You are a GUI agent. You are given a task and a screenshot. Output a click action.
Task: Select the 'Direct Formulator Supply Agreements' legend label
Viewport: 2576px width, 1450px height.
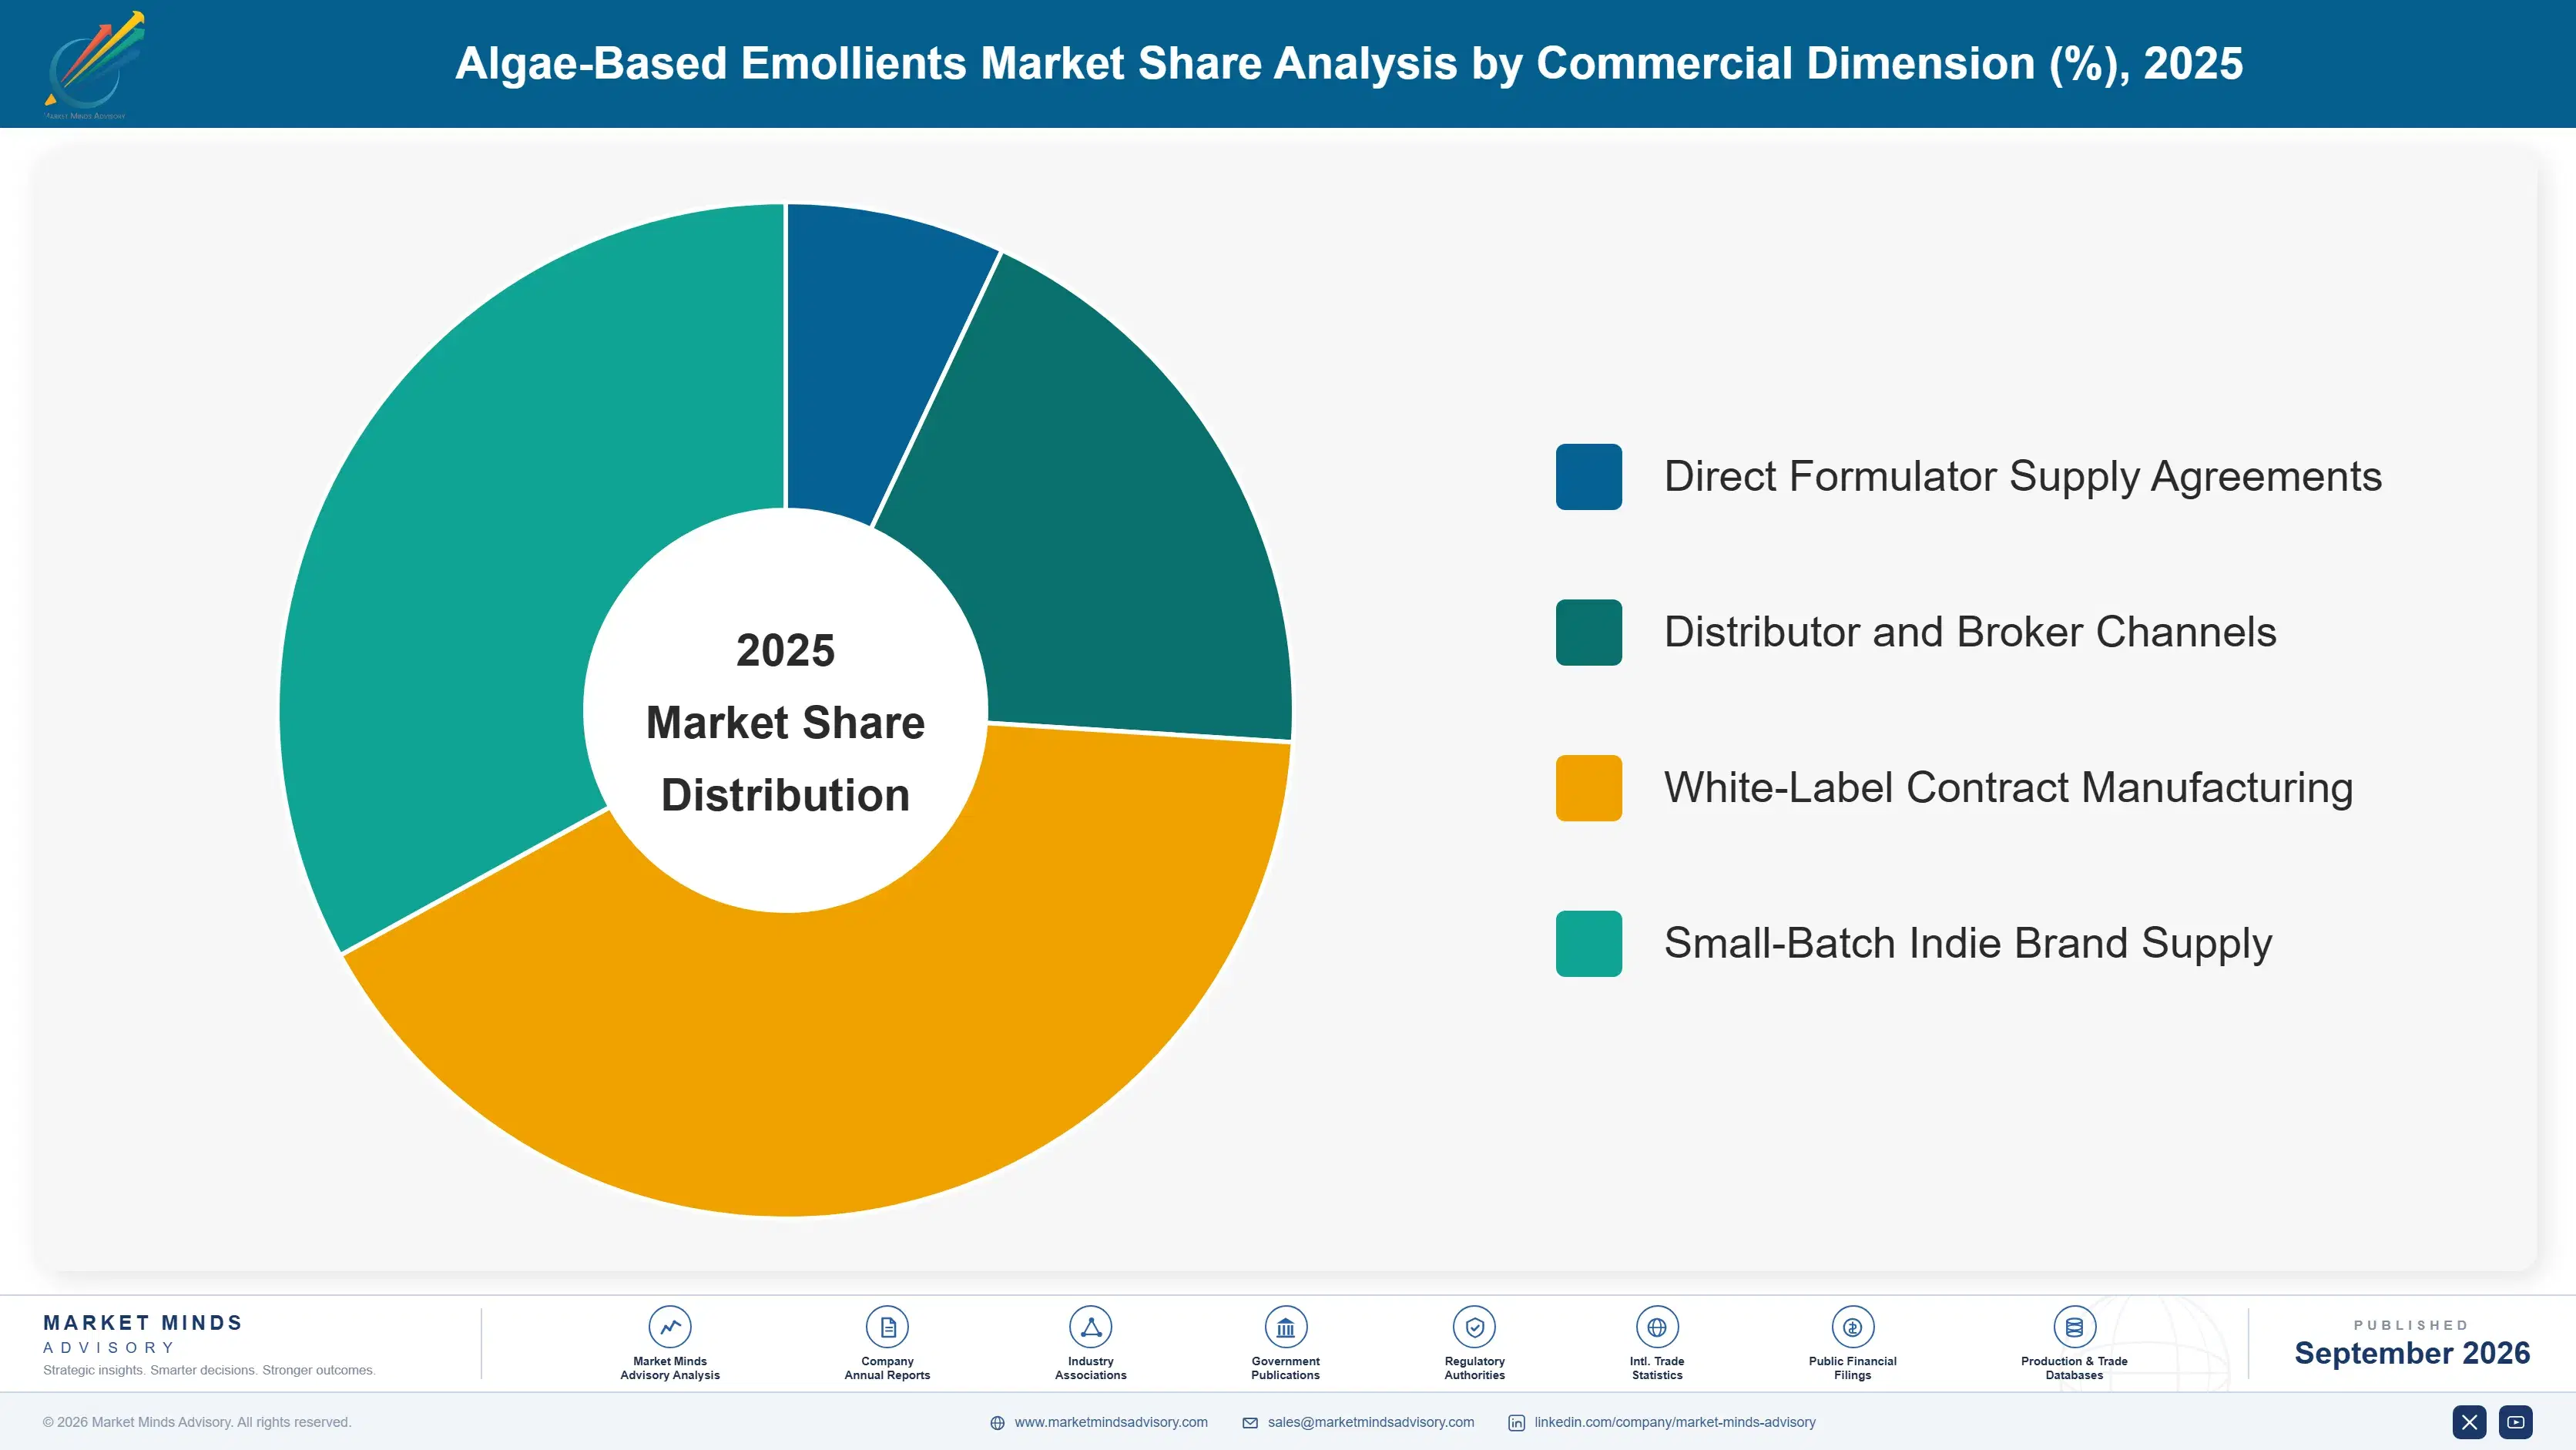[2023, 477]
